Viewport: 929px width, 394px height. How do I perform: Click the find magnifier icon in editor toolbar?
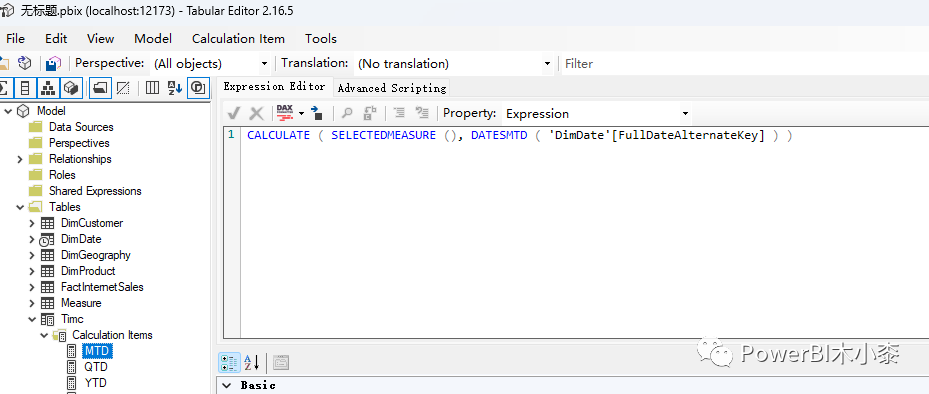pos(347,113)
